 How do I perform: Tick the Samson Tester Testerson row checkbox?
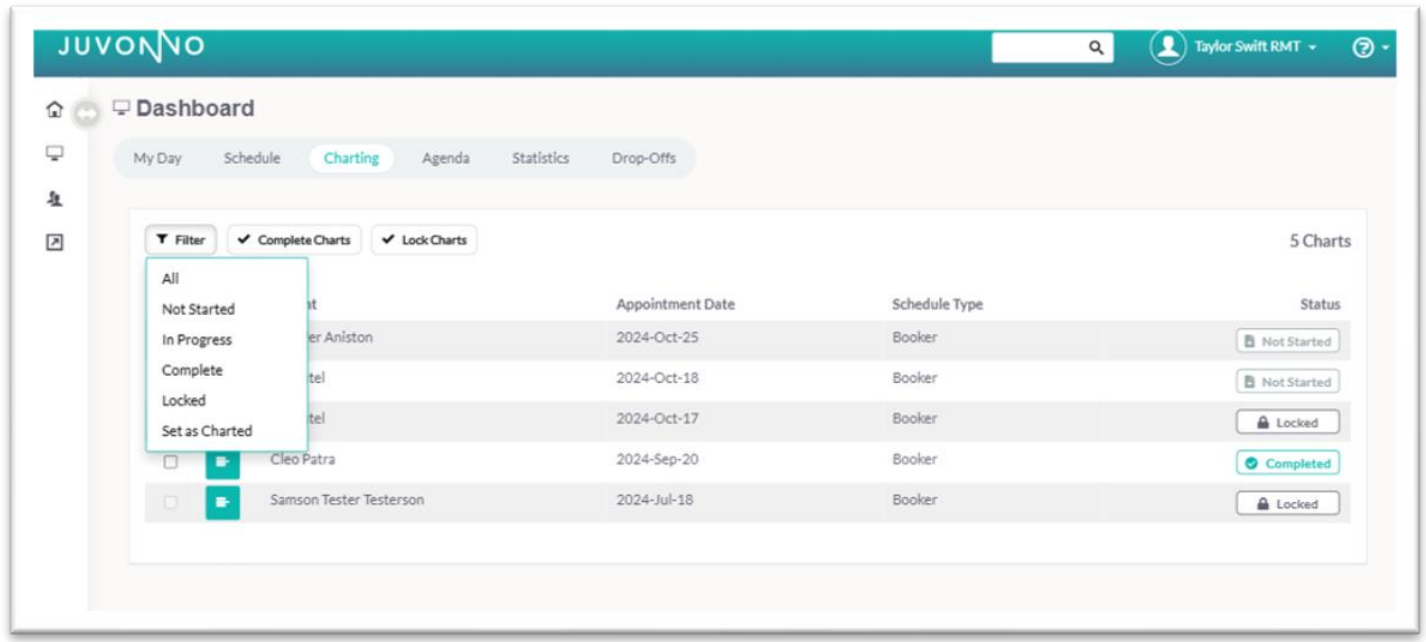171,502
